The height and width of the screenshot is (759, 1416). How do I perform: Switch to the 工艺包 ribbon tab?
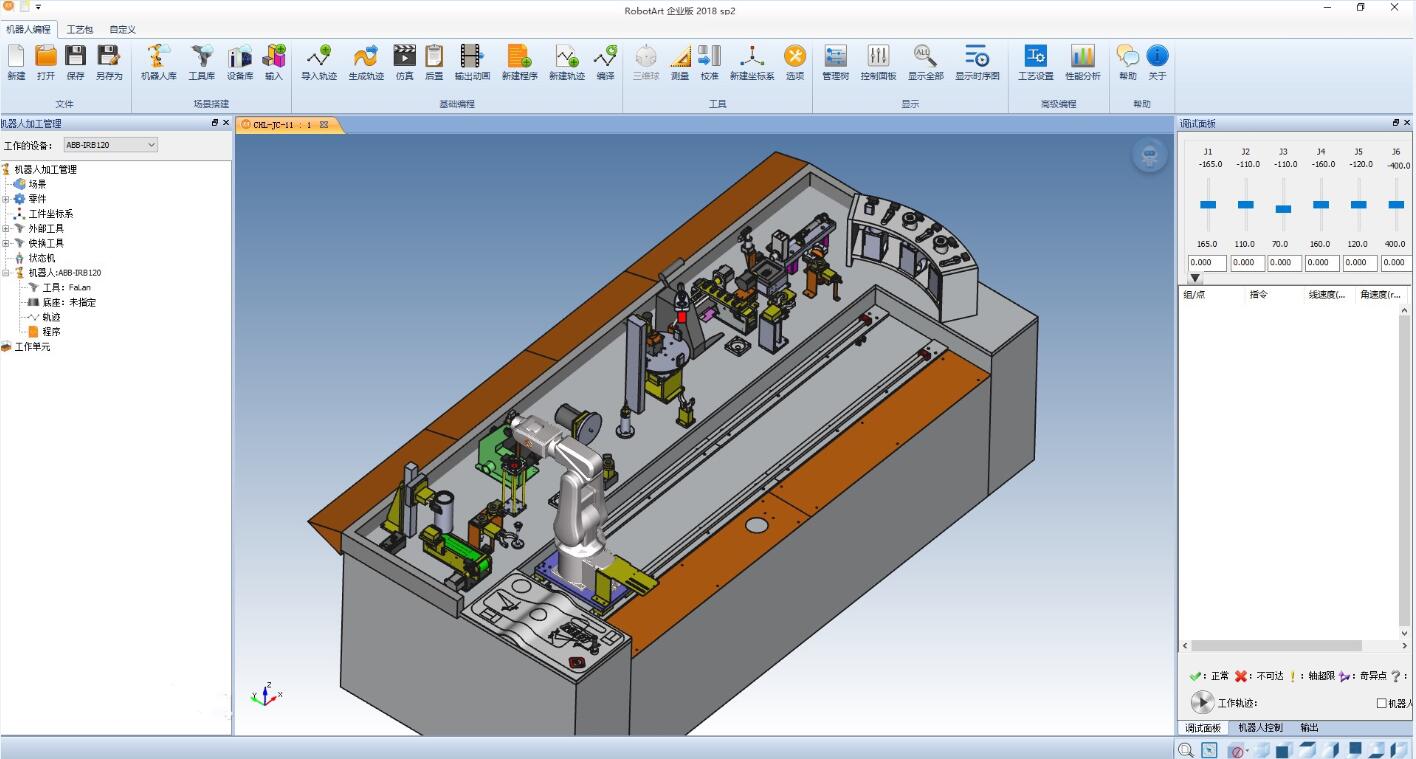coord(80,30)
